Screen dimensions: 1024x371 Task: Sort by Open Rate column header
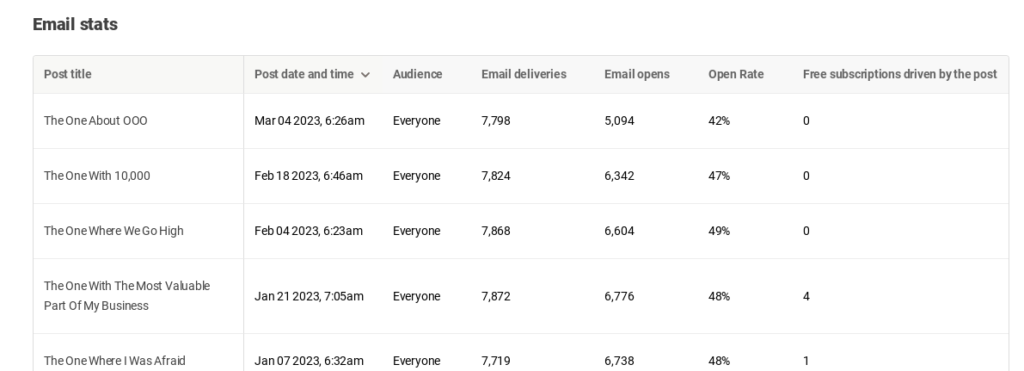736,74
